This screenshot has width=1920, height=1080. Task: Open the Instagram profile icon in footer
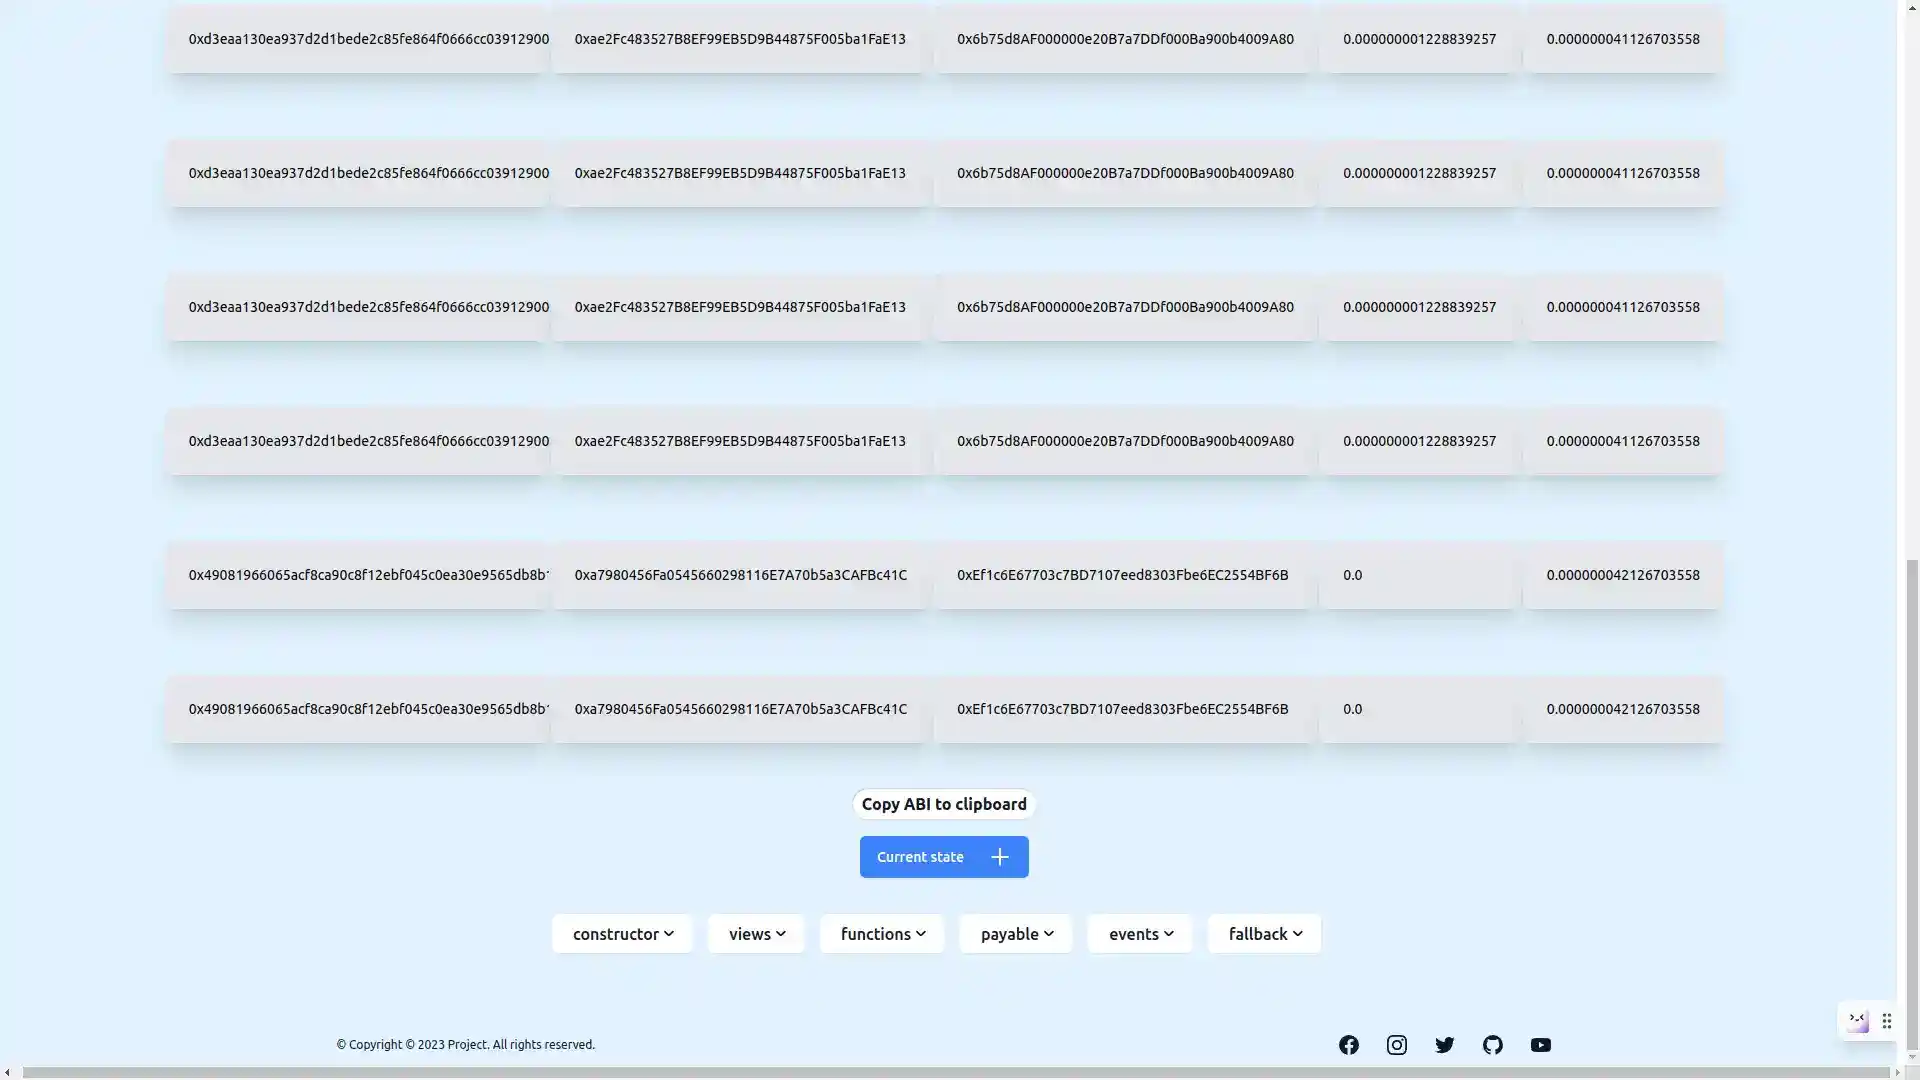(1396, 1044)
